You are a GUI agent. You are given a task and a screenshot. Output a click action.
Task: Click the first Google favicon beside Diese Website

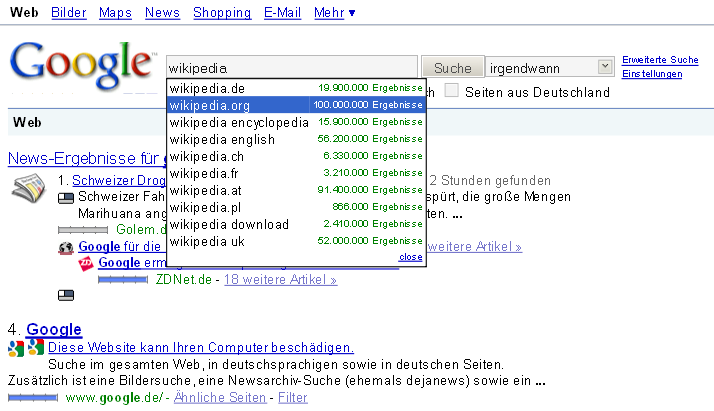point(16,348)
